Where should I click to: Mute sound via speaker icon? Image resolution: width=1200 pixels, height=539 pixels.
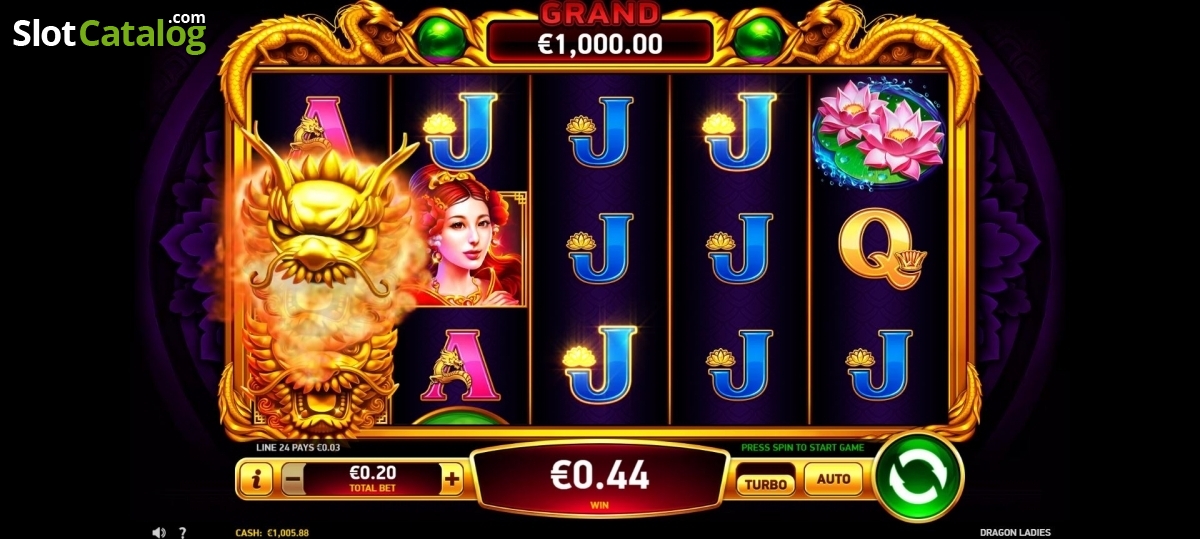tap(158, 532)
